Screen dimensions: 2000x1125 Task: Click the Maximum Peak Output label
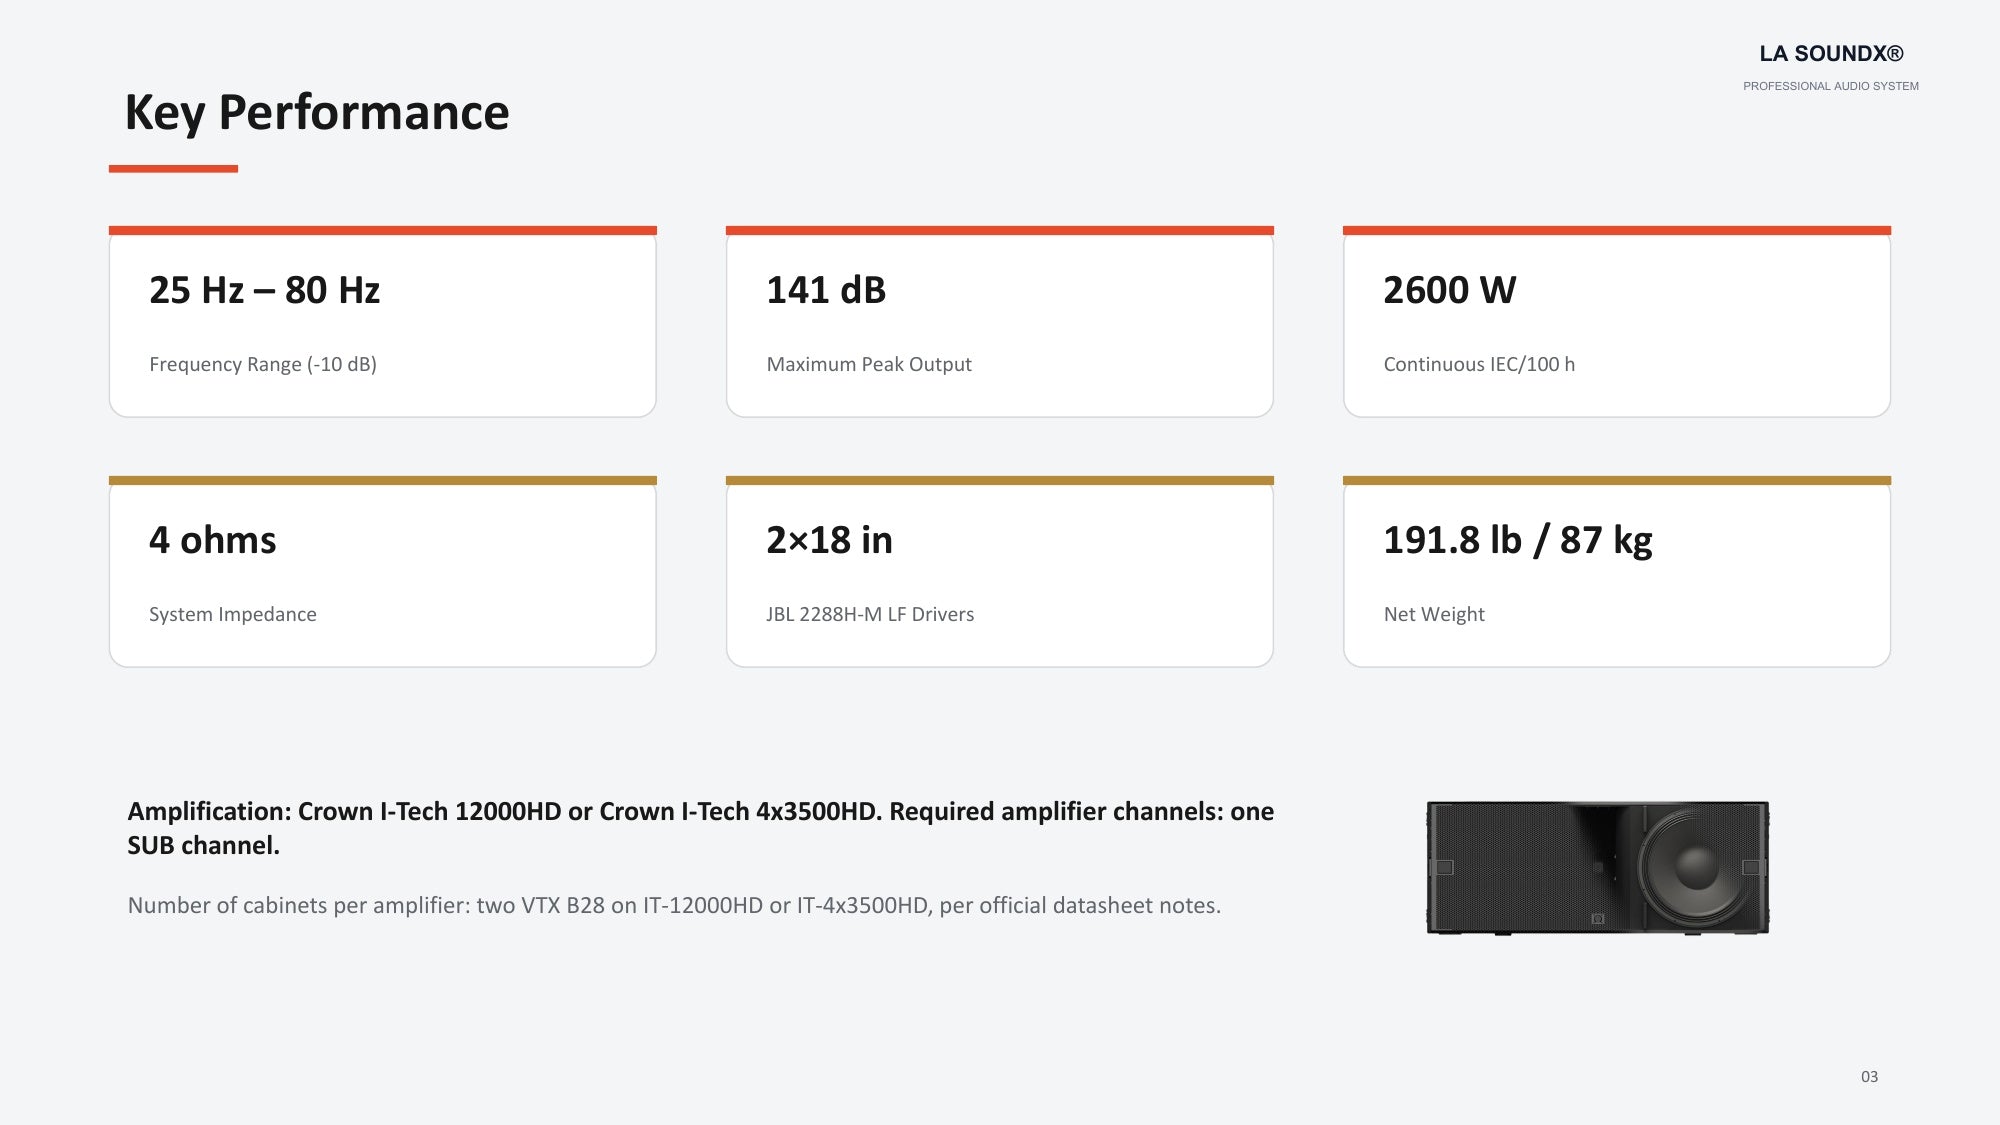coord(869,365)
